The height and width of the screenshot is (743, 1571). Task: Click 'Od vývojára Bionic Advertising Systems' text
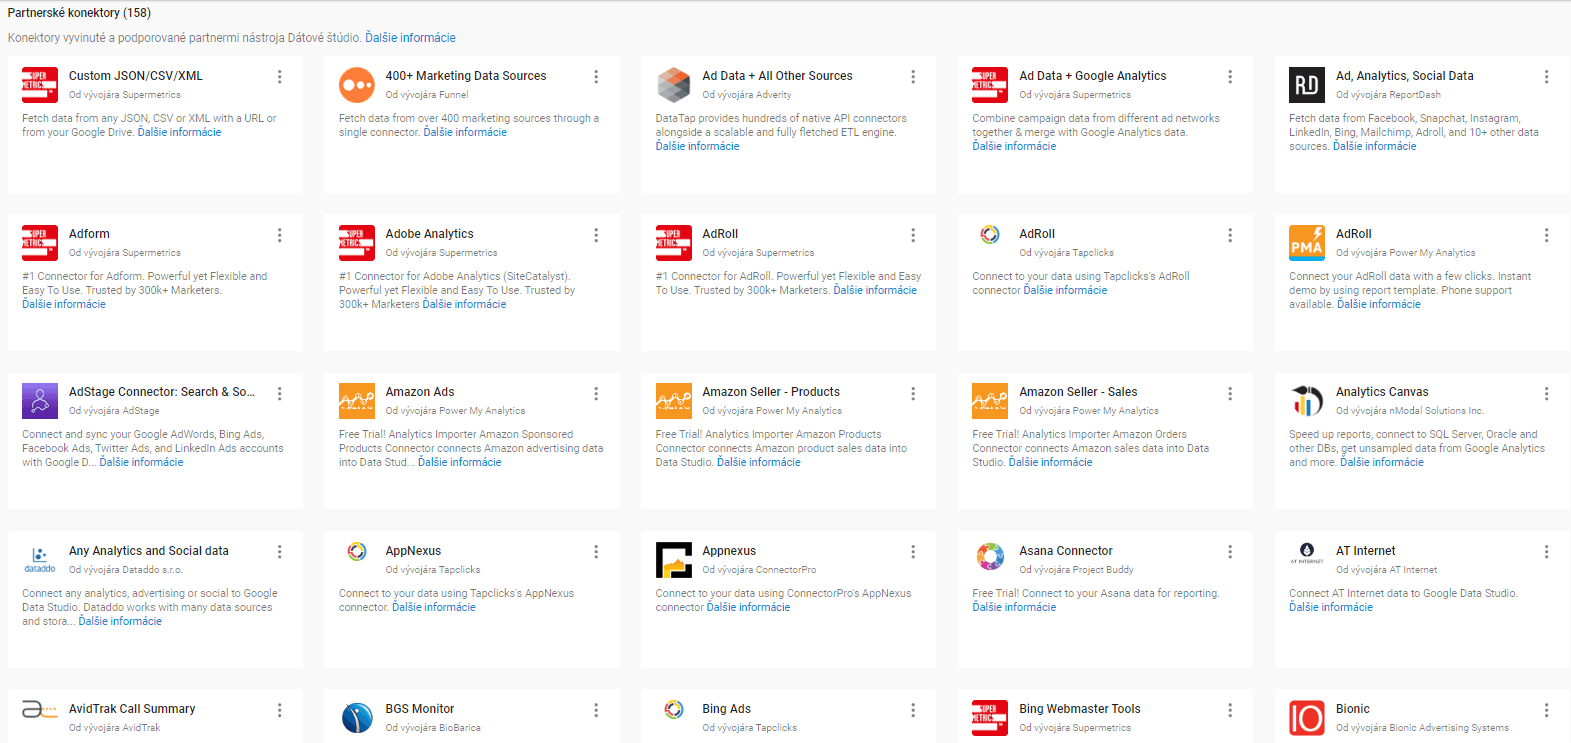pos(1422,728)
